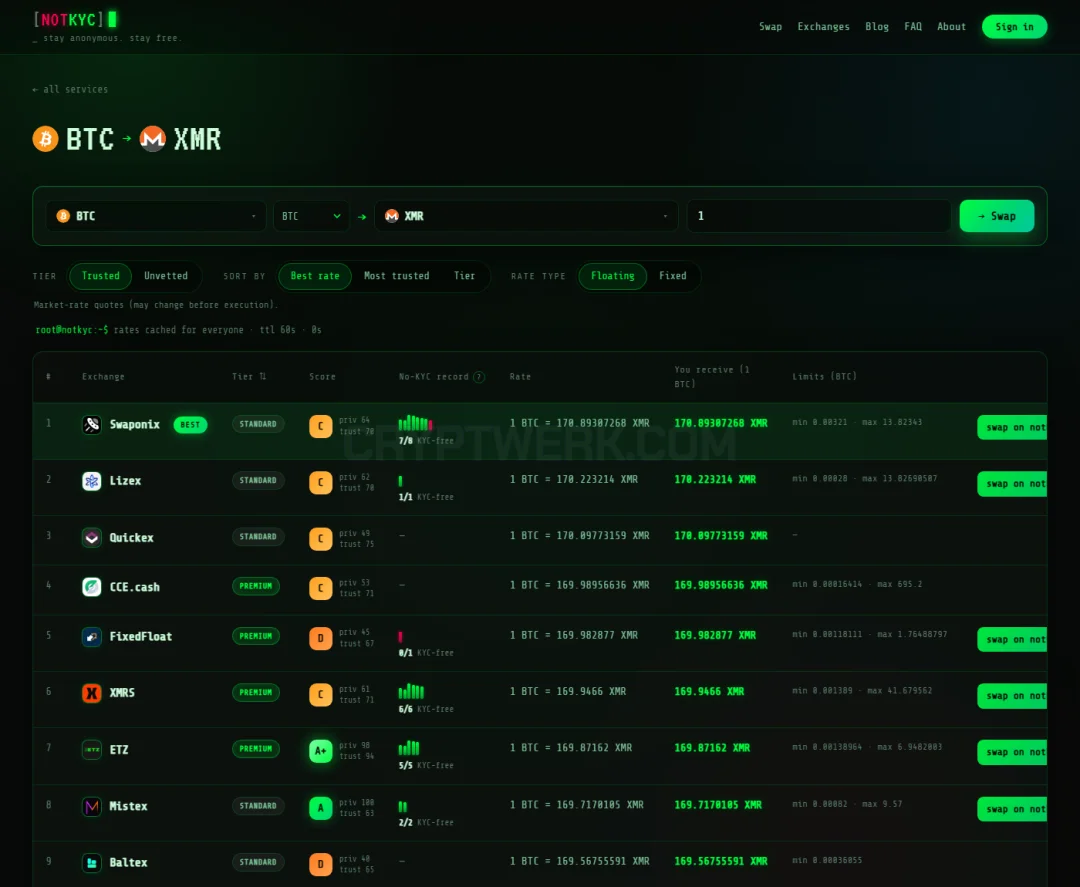Viewport: 1080px width, 887px height.
Task: Click the Baltex exchange logo icon
Action: point(92,862)
